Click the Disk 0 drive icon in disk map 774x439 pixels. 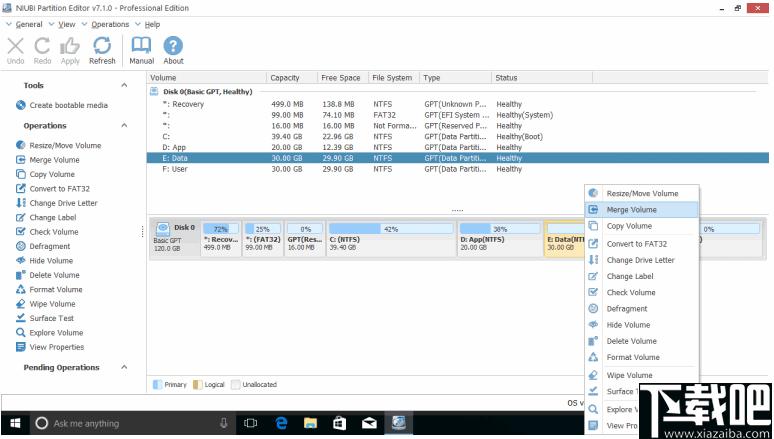(162, 229)
